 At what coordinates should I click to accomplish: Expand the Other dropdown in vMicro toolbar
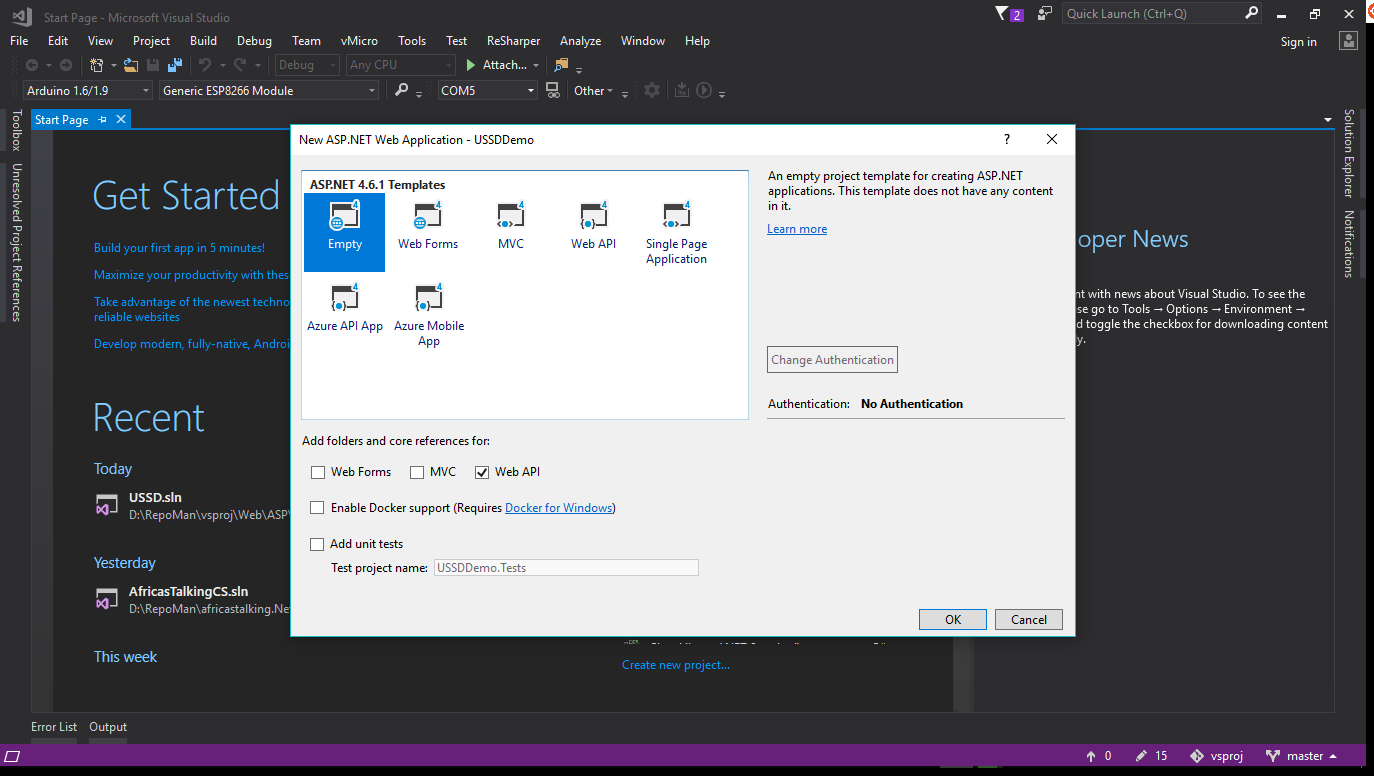(594, 90)
